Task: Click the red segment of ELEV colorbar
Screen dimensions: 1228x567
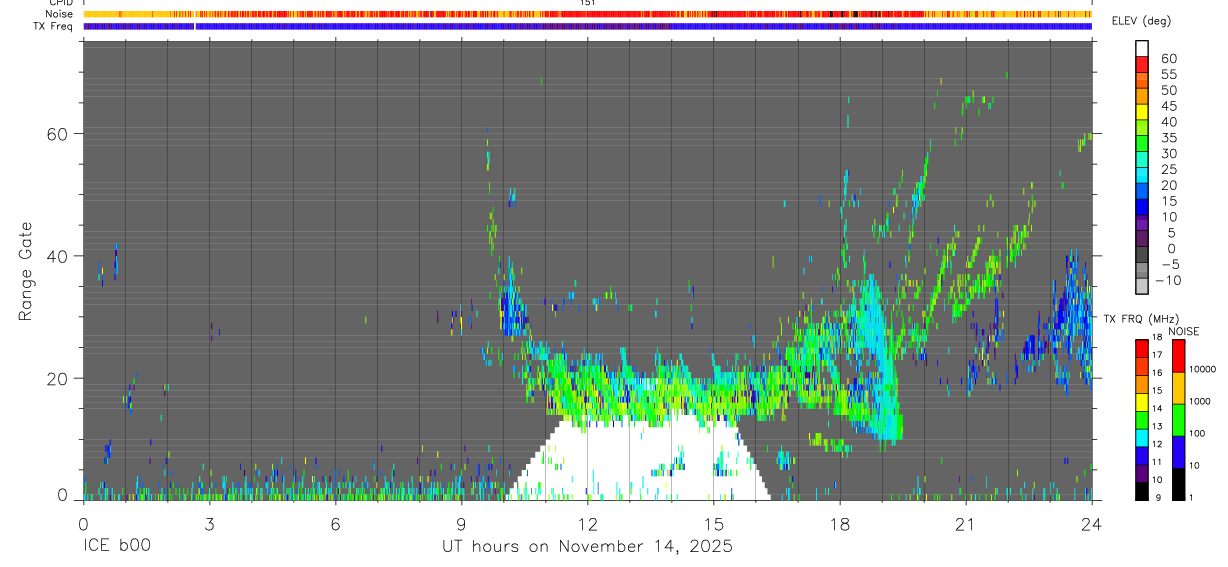Action: [1142, 64]
